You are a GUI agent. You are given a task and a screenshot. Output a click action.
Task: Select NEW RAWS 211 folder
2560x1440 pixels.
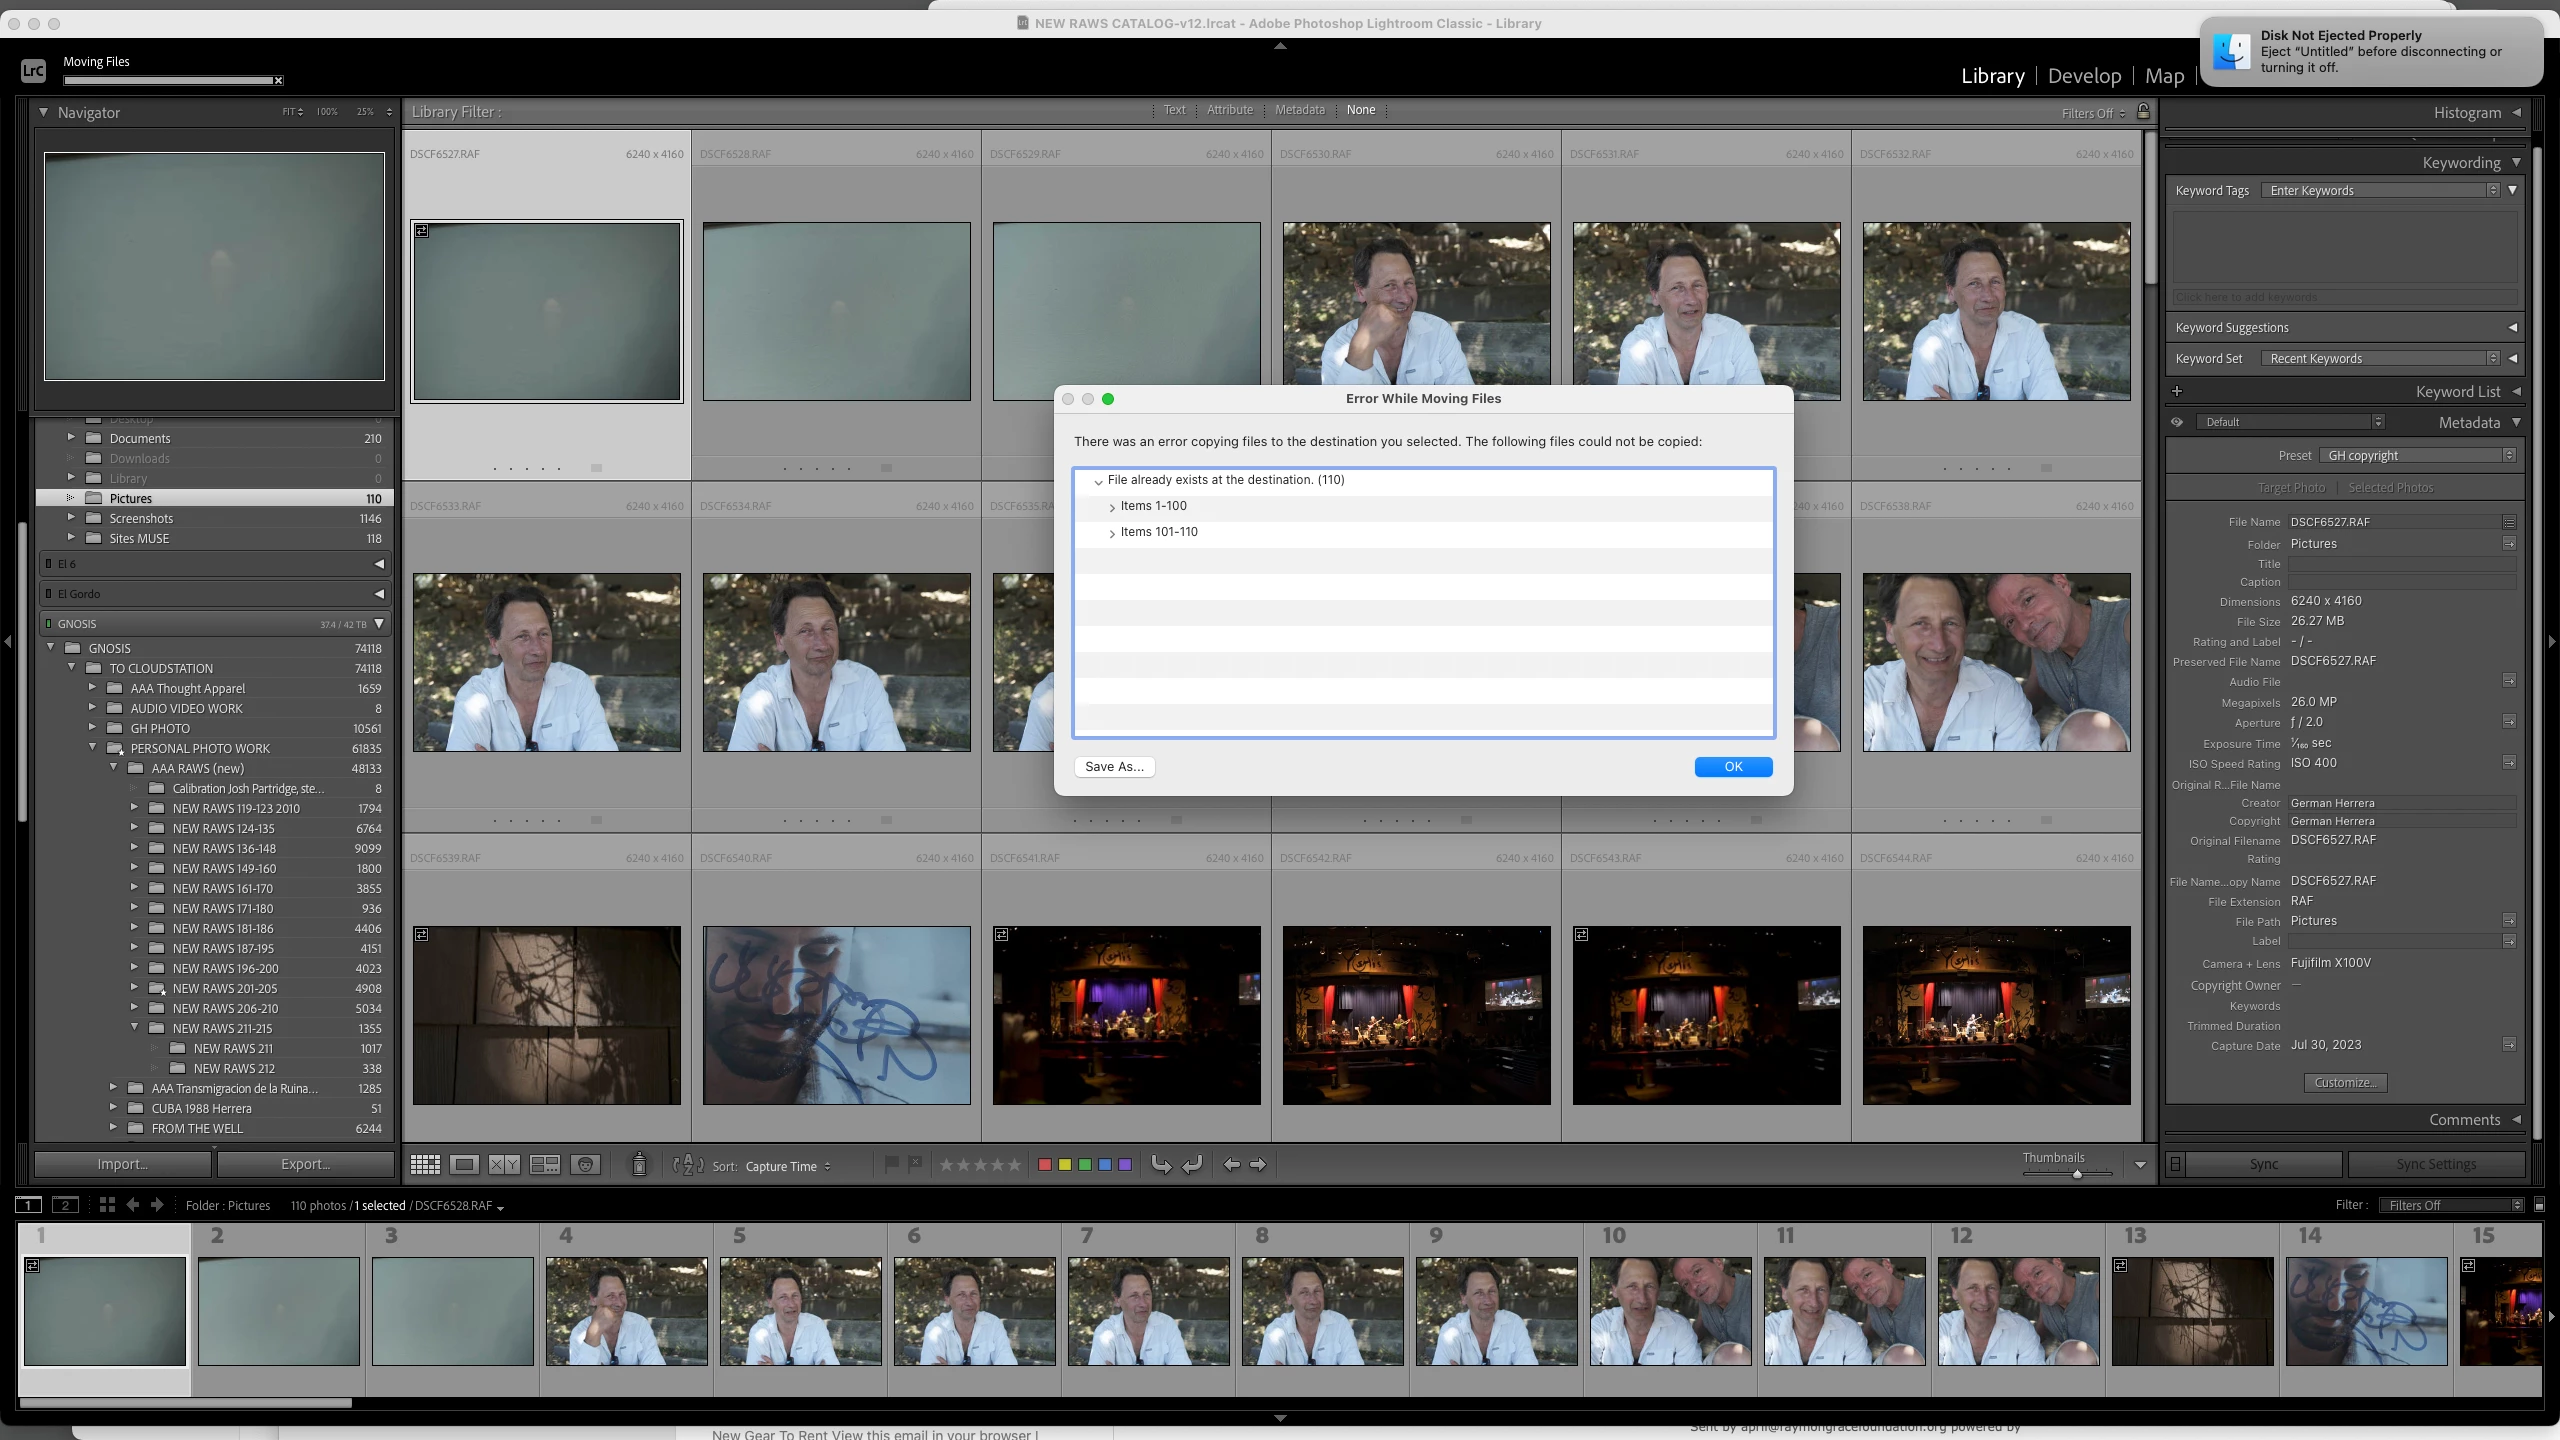click(x=233, y=1048)
